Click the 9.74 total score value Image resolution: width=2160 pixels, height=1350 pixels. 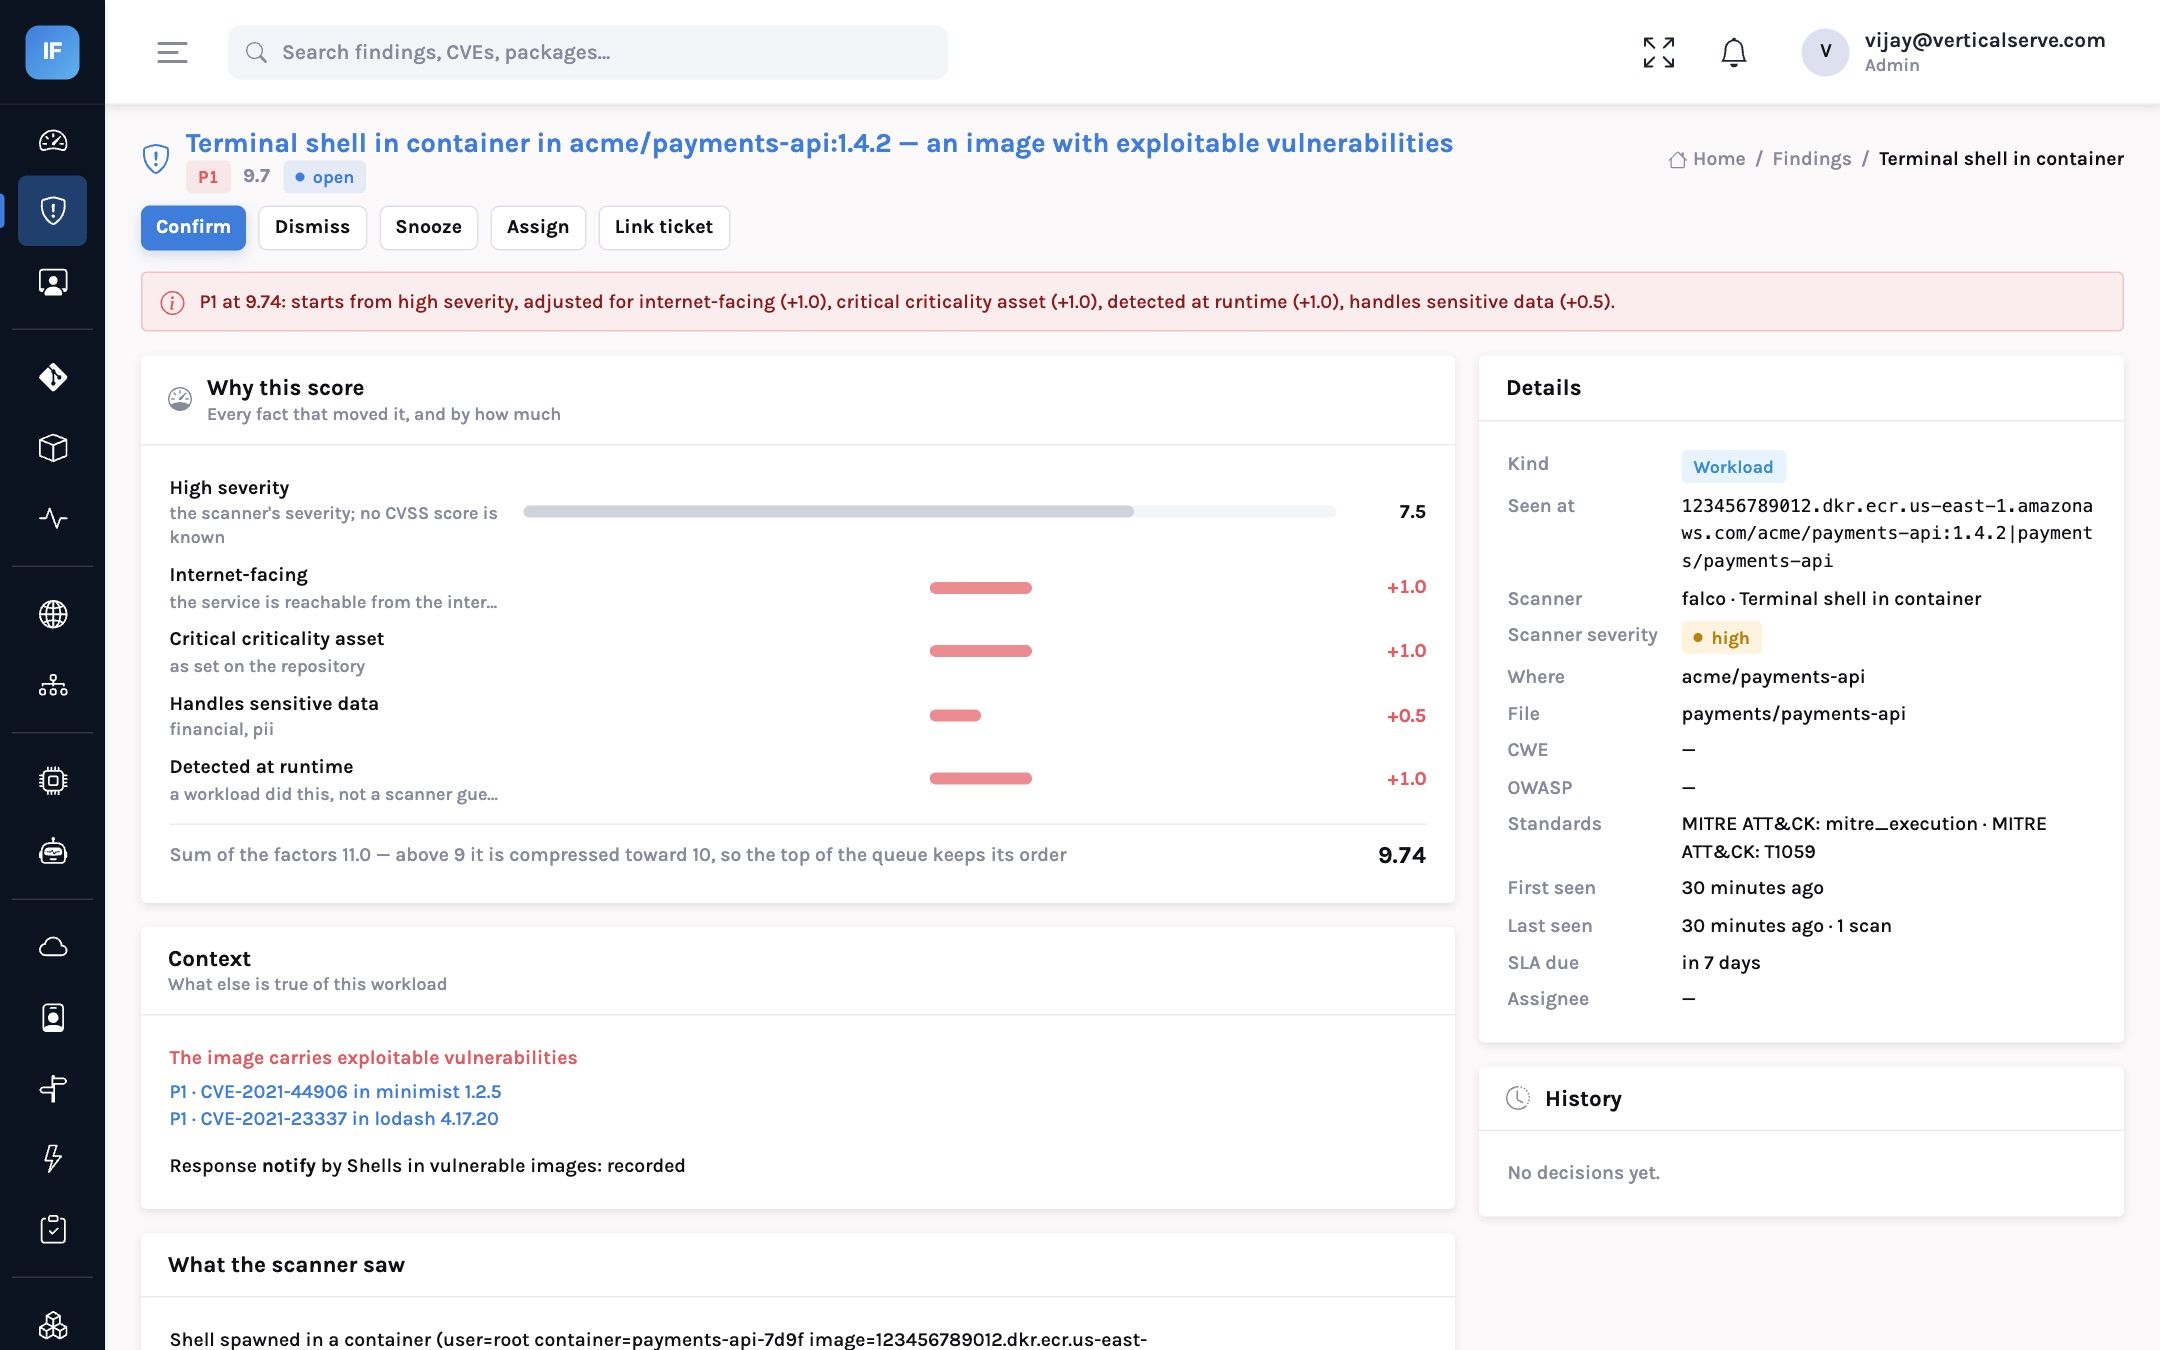[1402, 855]
